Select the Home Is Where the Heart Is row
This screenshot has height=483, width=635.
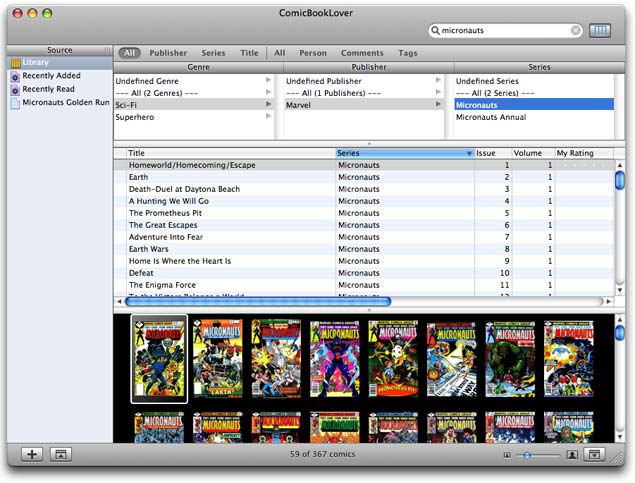(364, 261)
